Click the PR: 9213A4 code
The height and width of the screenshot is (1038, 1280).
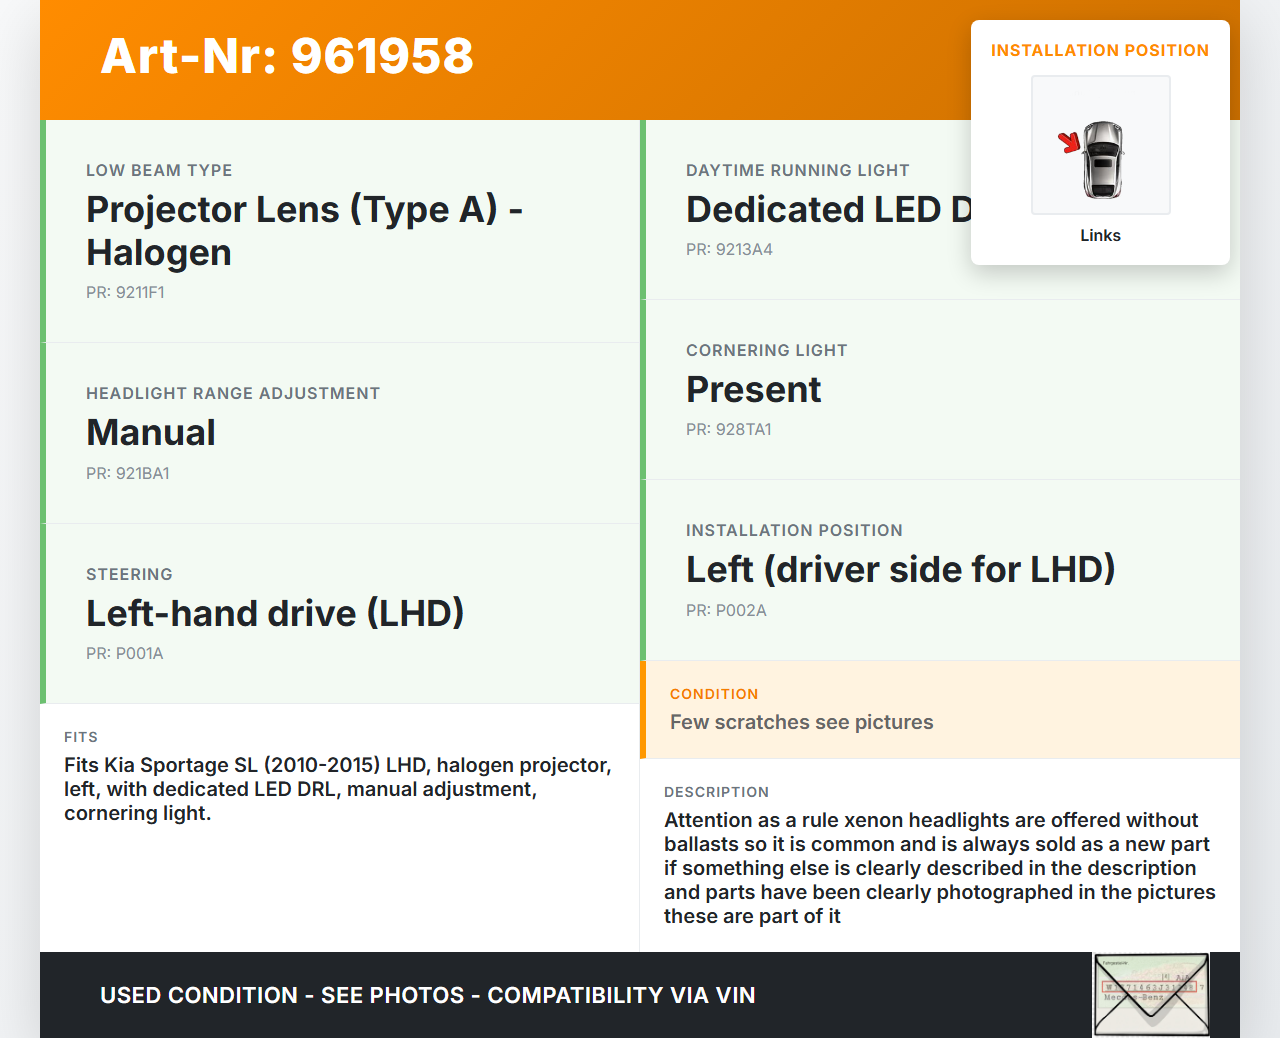click(x=729, y=250)
